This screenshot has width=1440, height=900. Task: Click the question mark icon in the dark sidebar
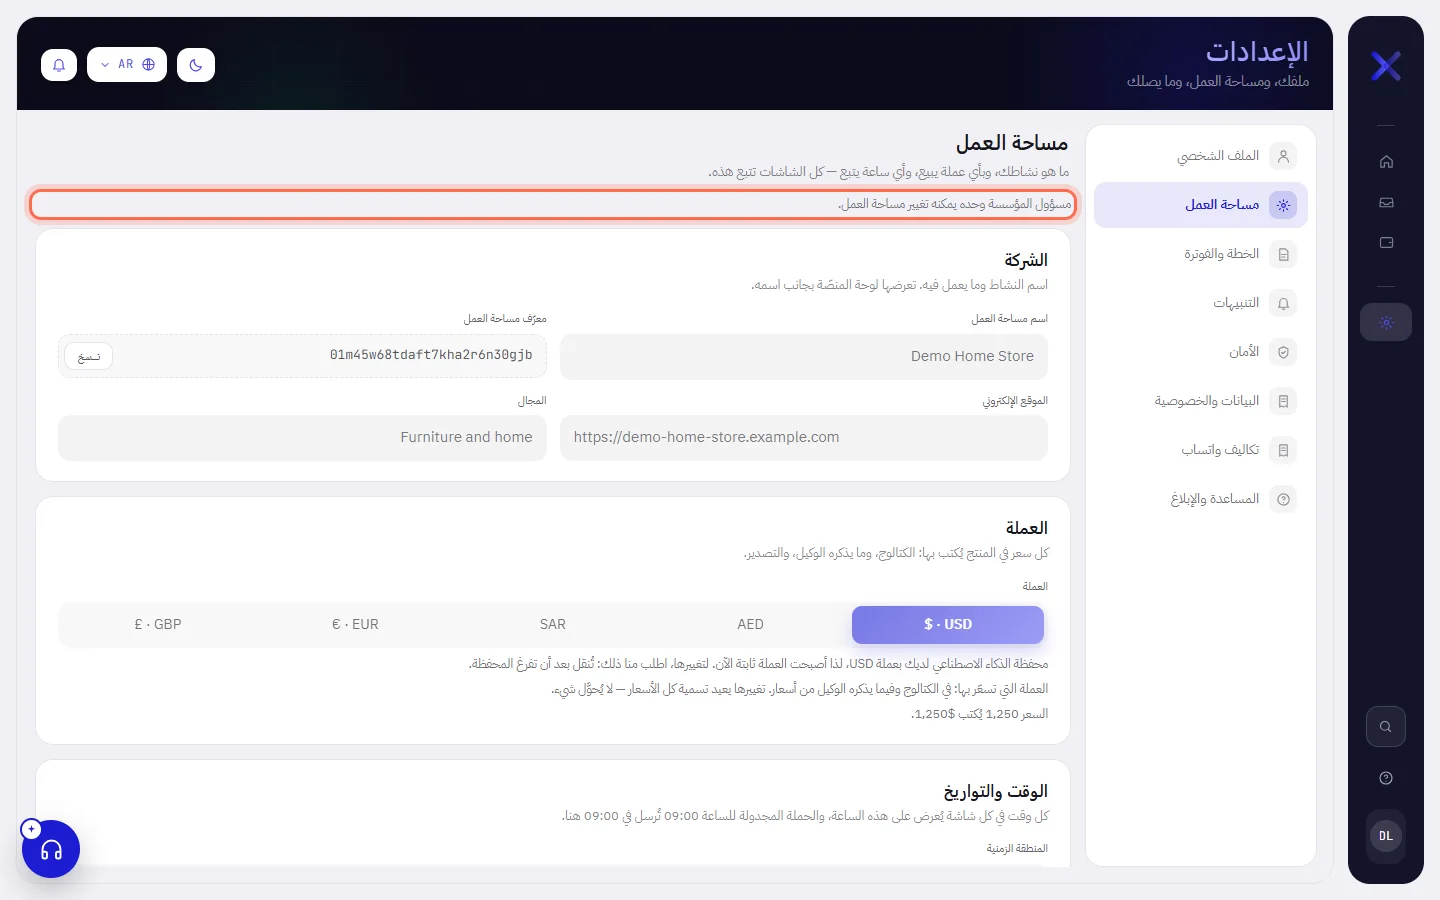(x=1386, y=778)
